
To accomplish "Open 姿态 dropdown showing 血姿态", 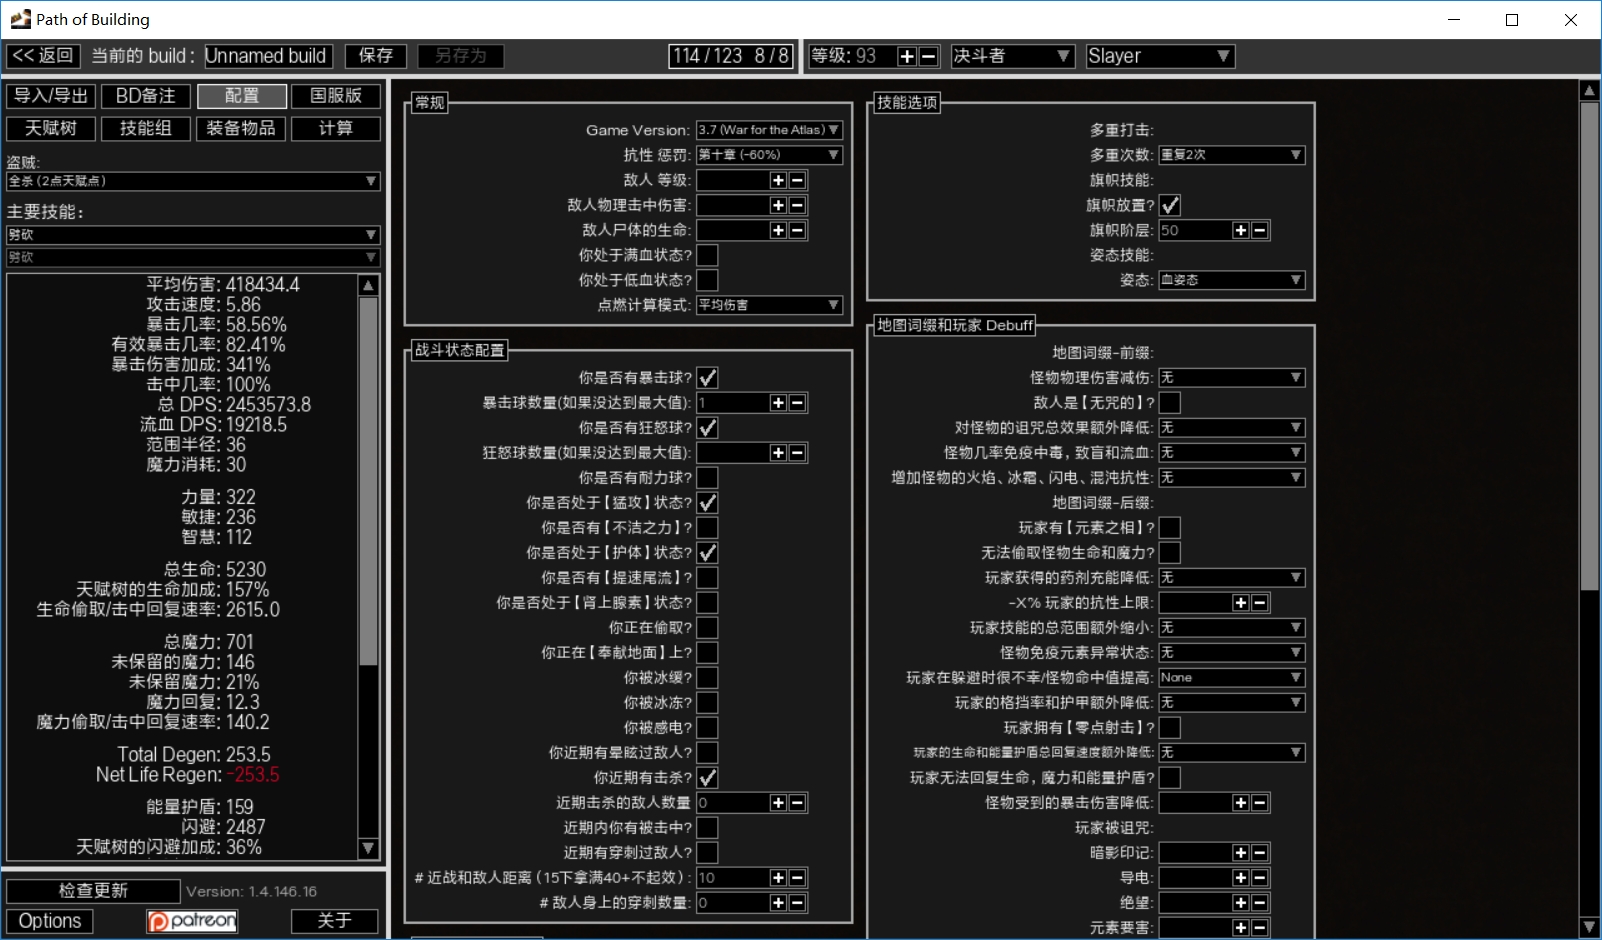I will tap(1232, 280).
